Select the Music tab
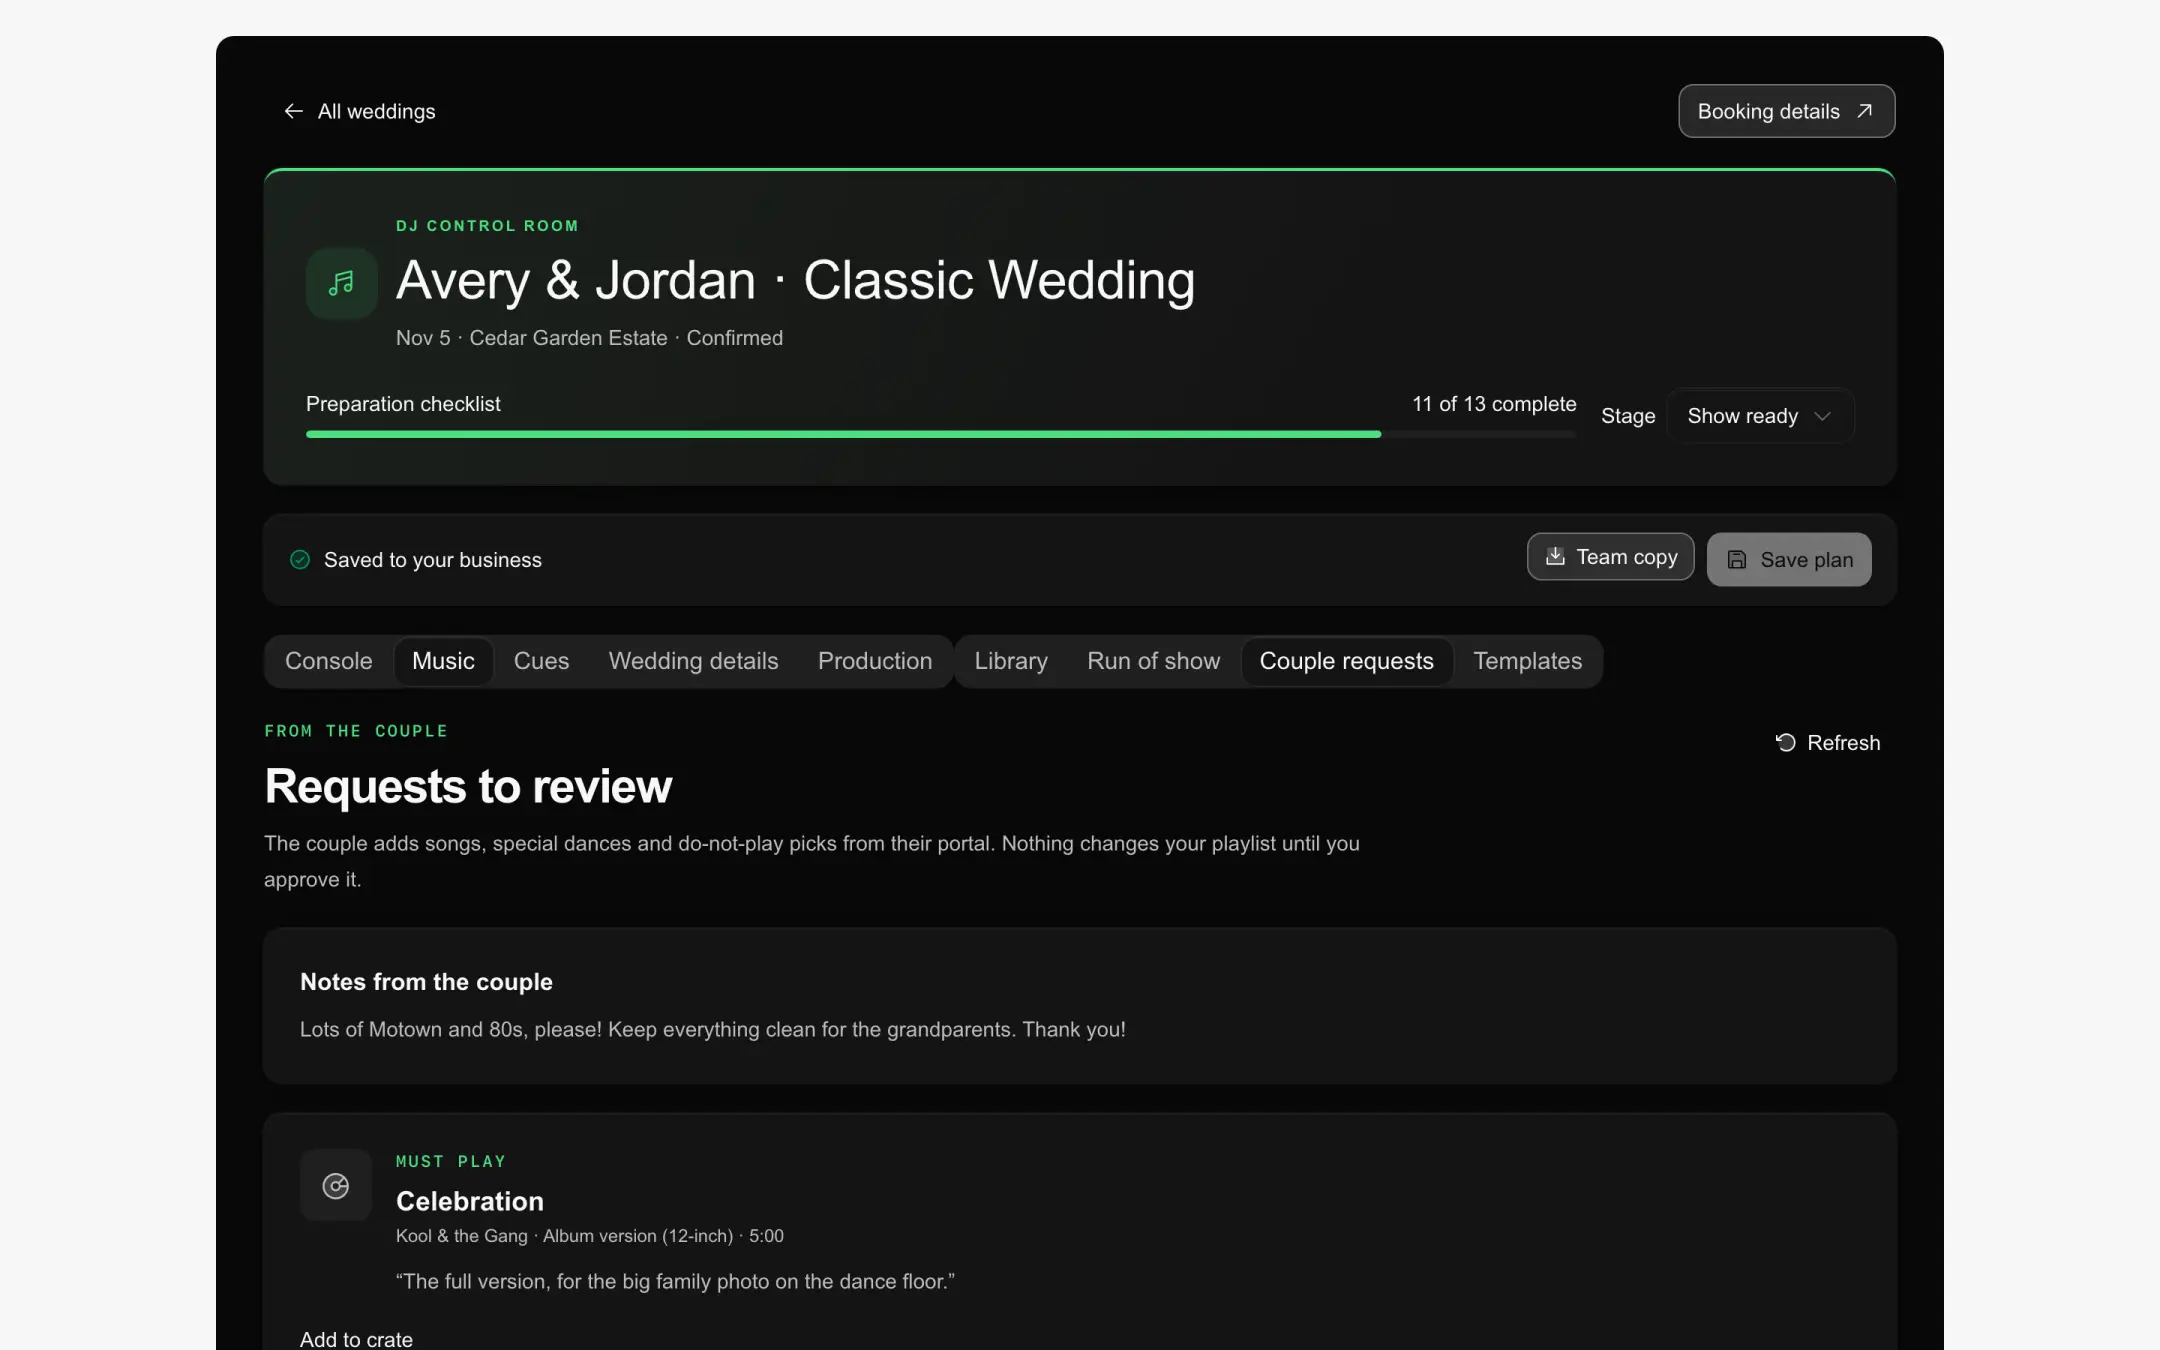The height and width of the screenshot is (1350, 2160). click(x=443, y=661)
